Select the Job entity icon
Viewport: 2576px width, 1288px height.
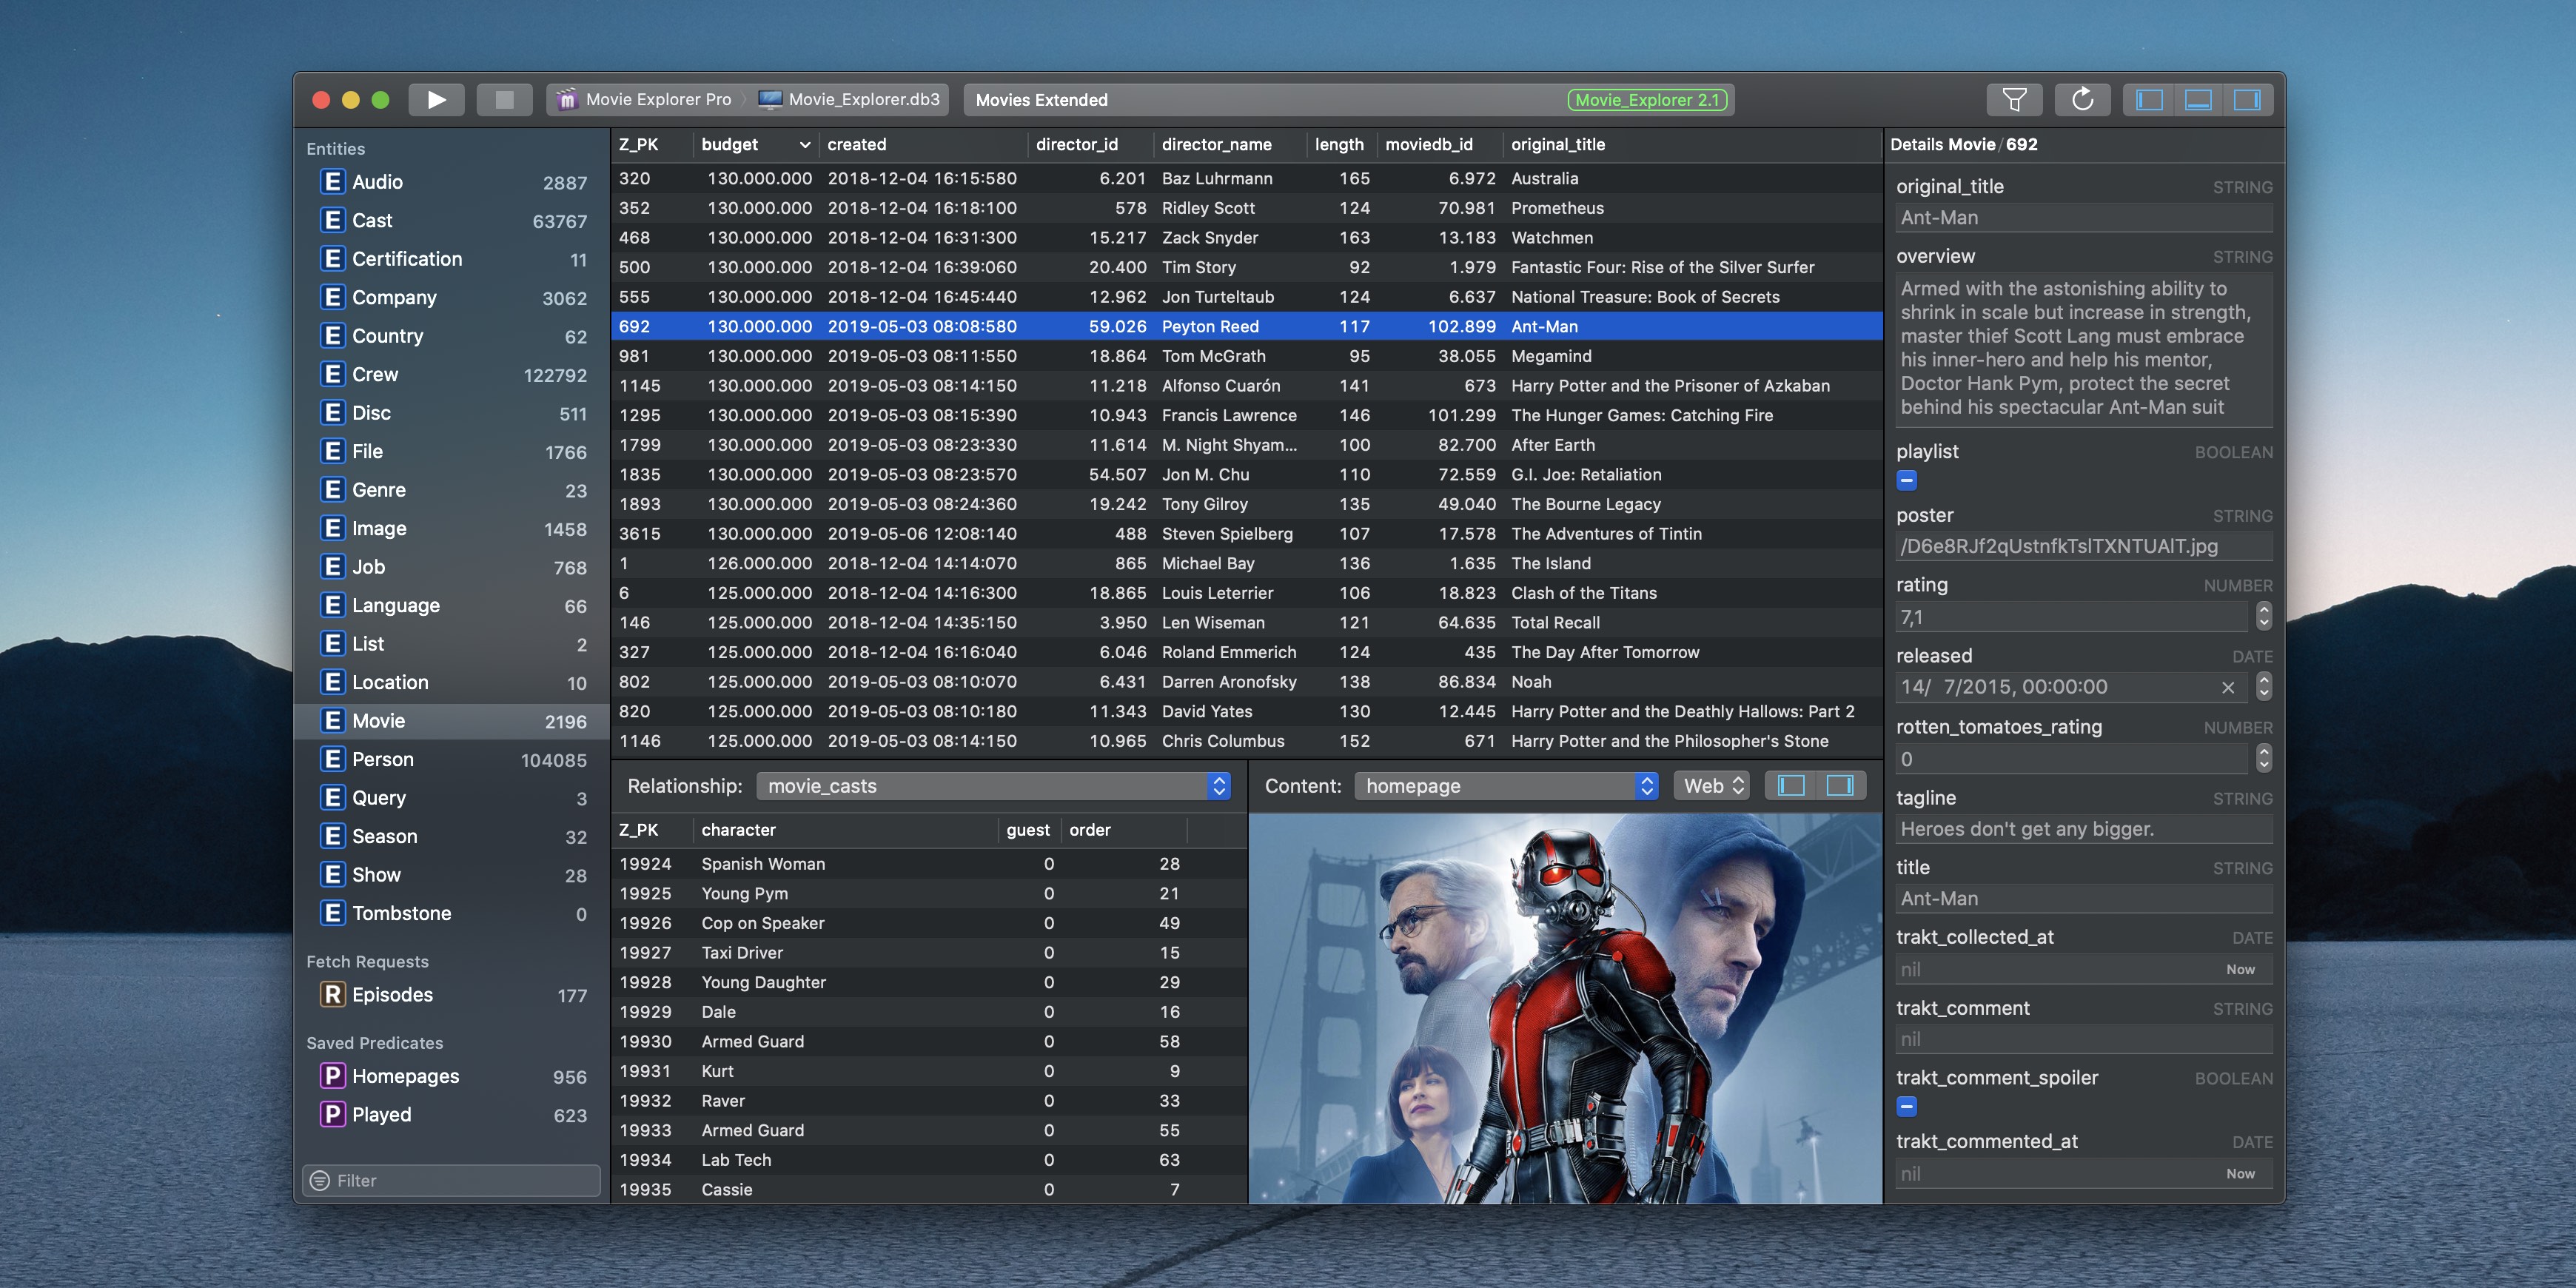tap(333, 567)
